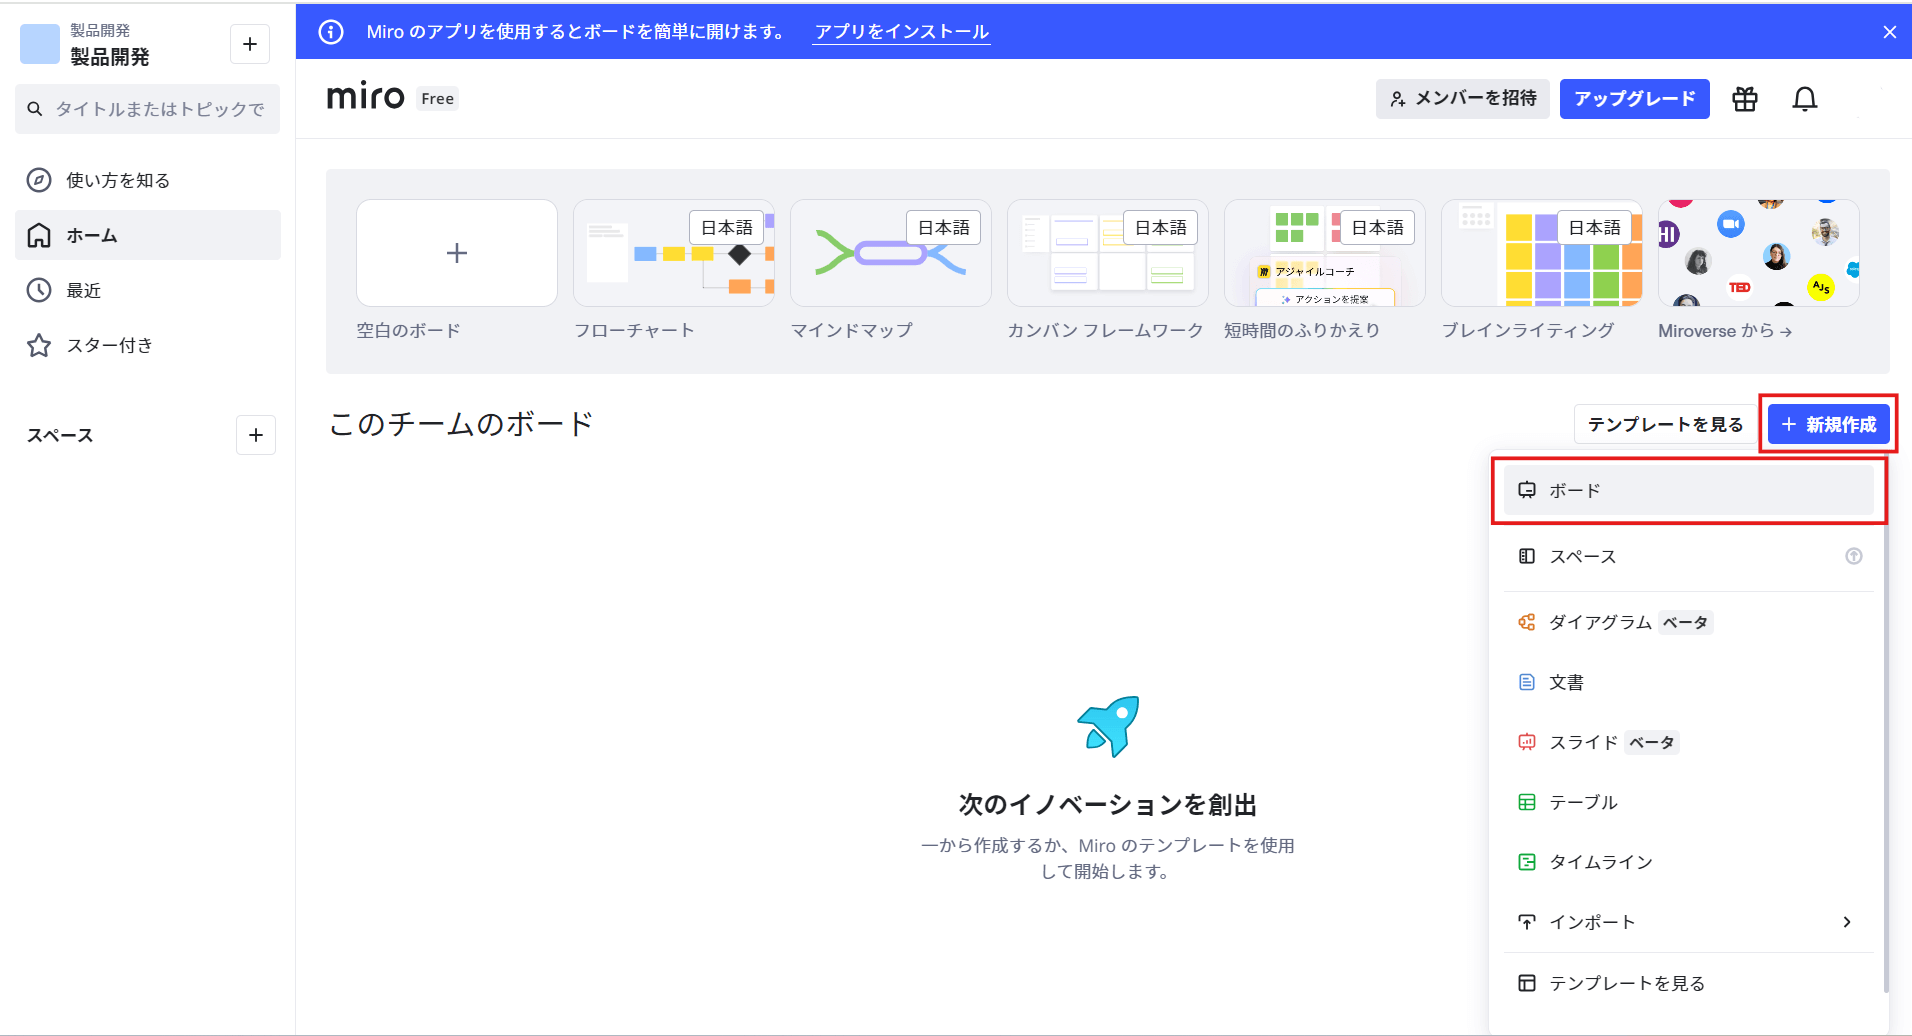Choose ダイアグラム from the create menu

tap(1689, 622)
